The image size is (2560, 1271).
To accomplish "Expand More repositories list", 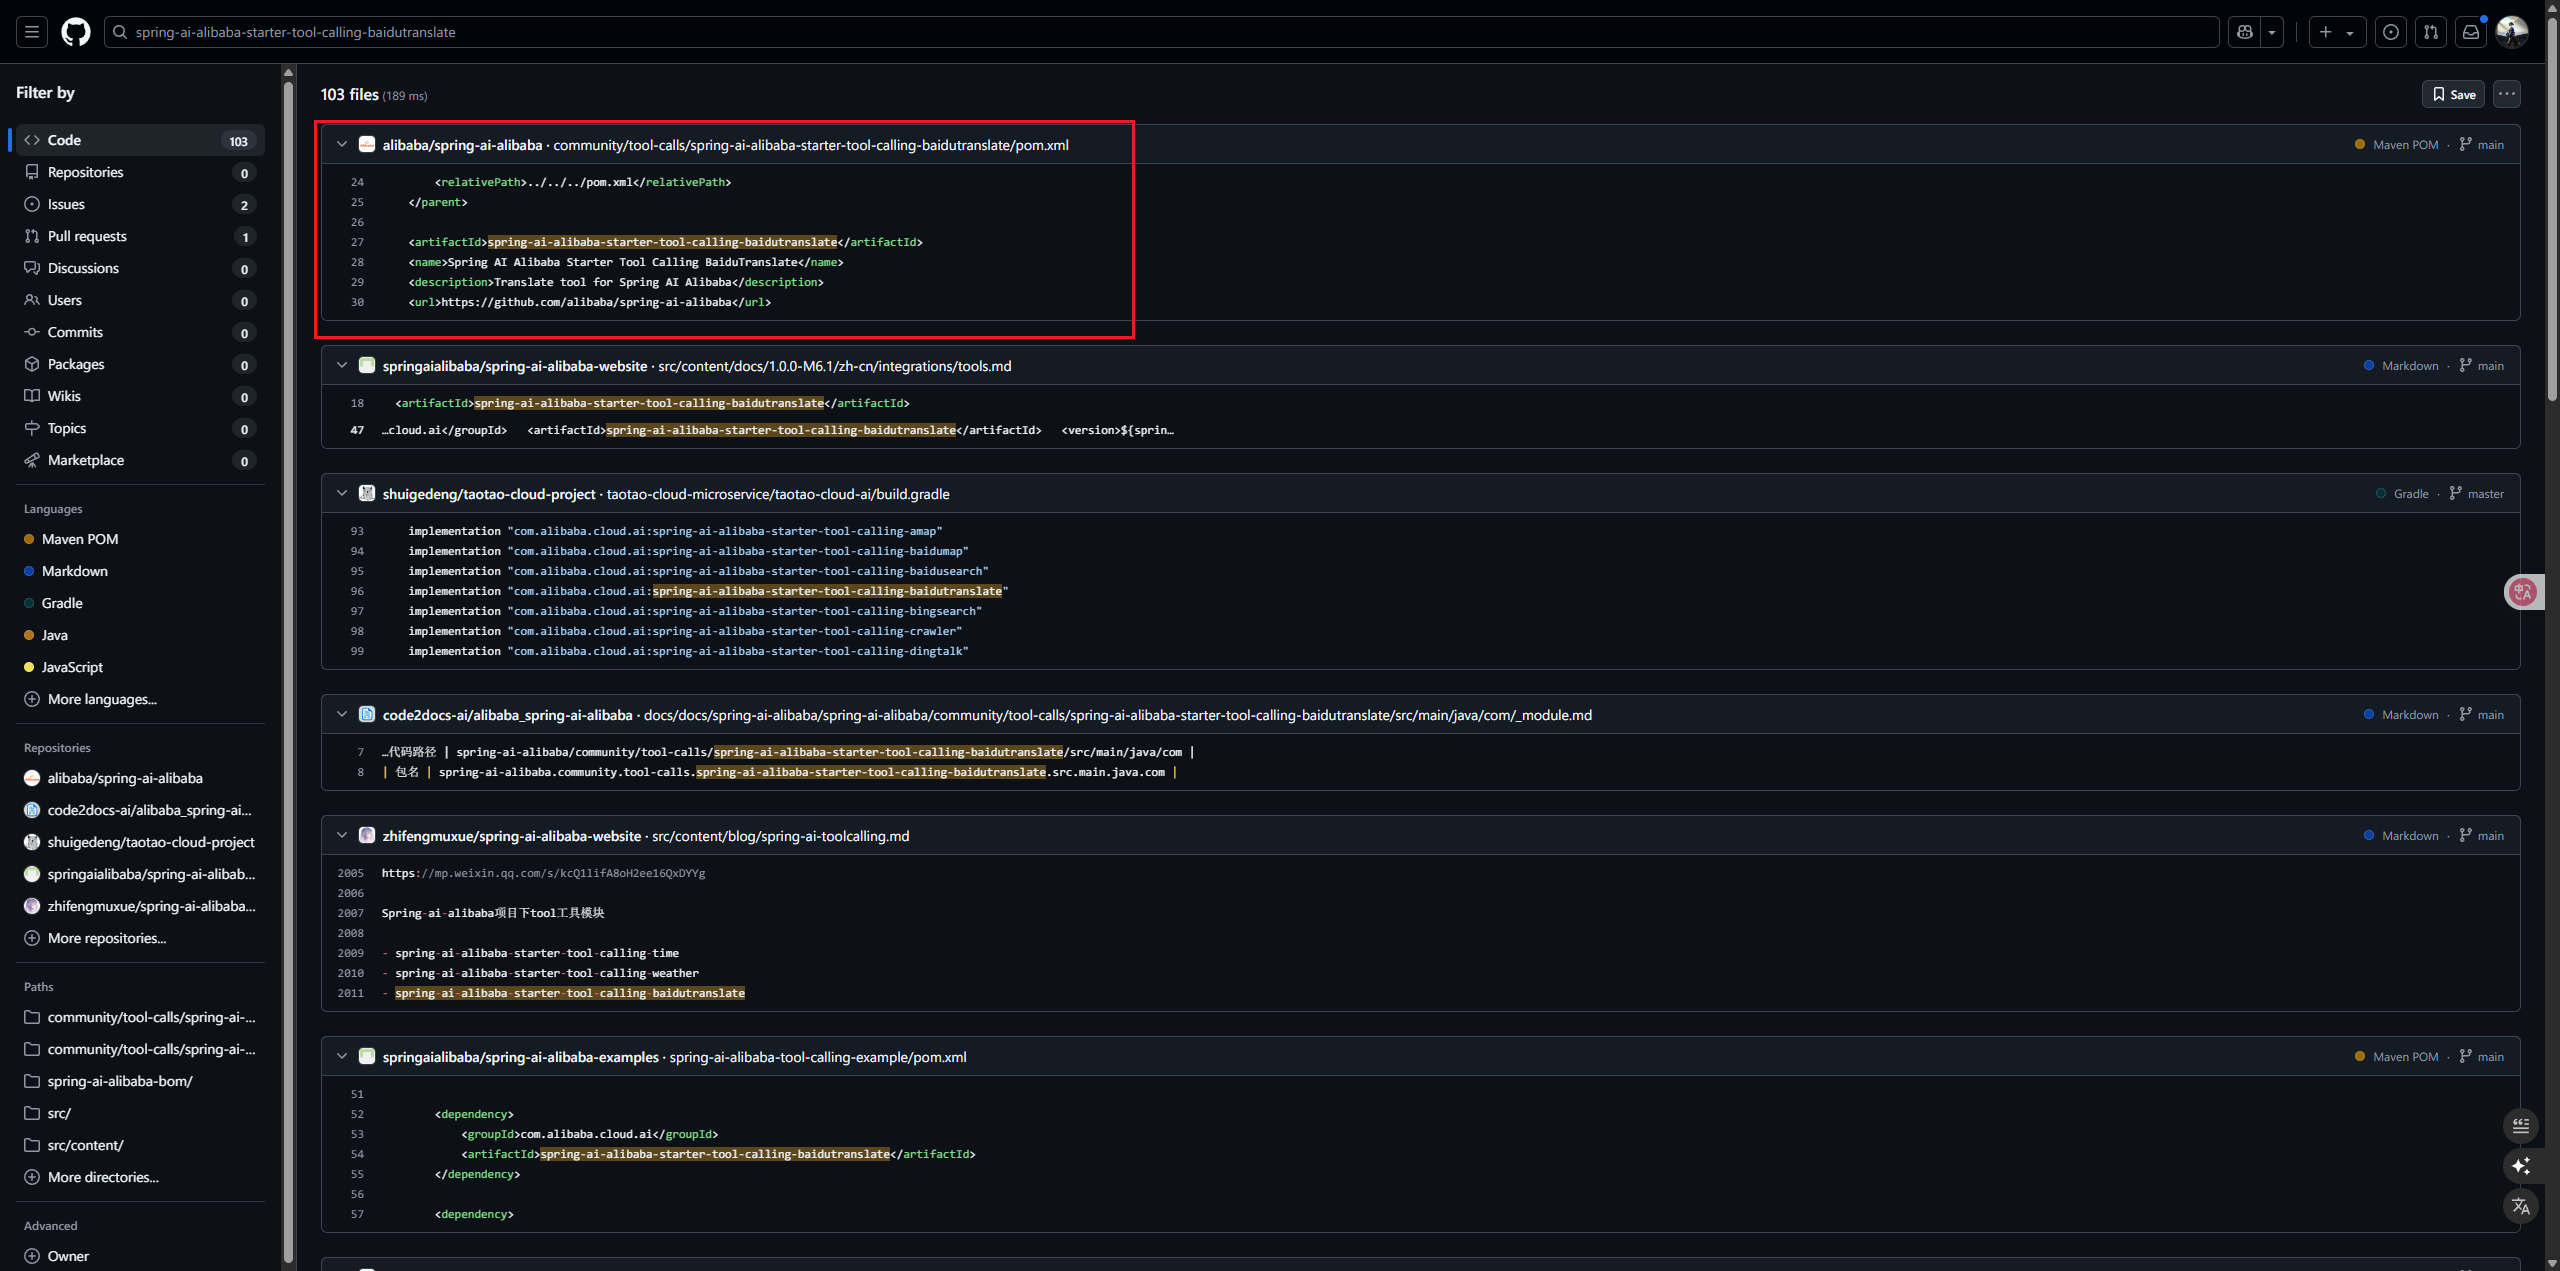I will pos(140,938).
